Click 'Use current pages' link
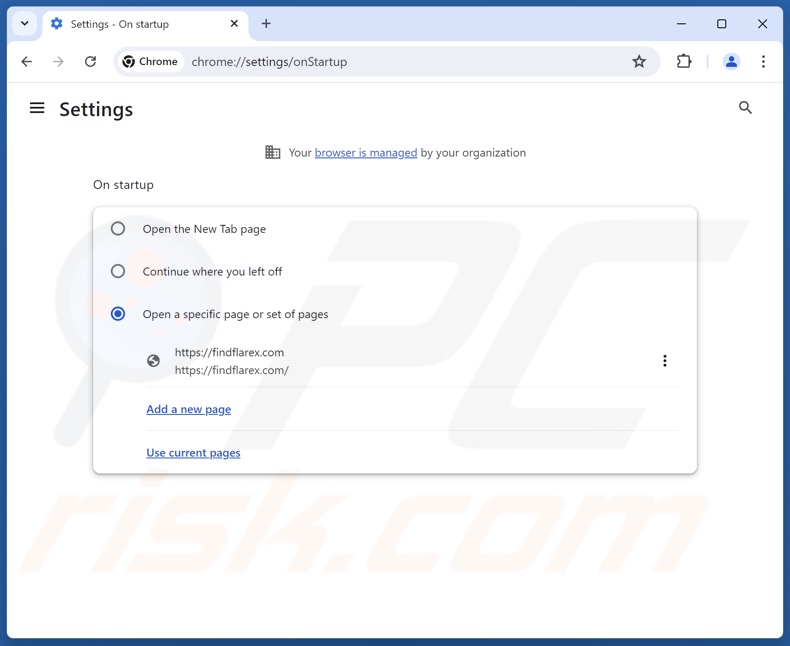790x646 pixels. coord(193,453)
